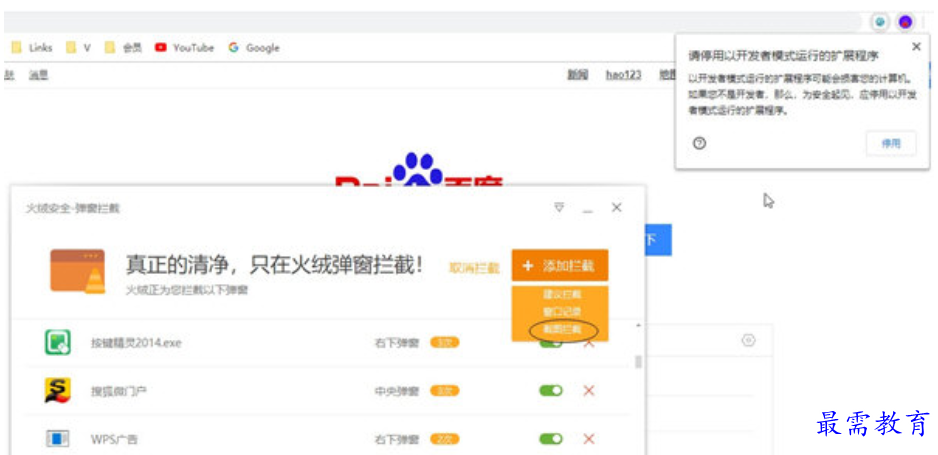Open the 新闻 link on the Baidu page

578,75
